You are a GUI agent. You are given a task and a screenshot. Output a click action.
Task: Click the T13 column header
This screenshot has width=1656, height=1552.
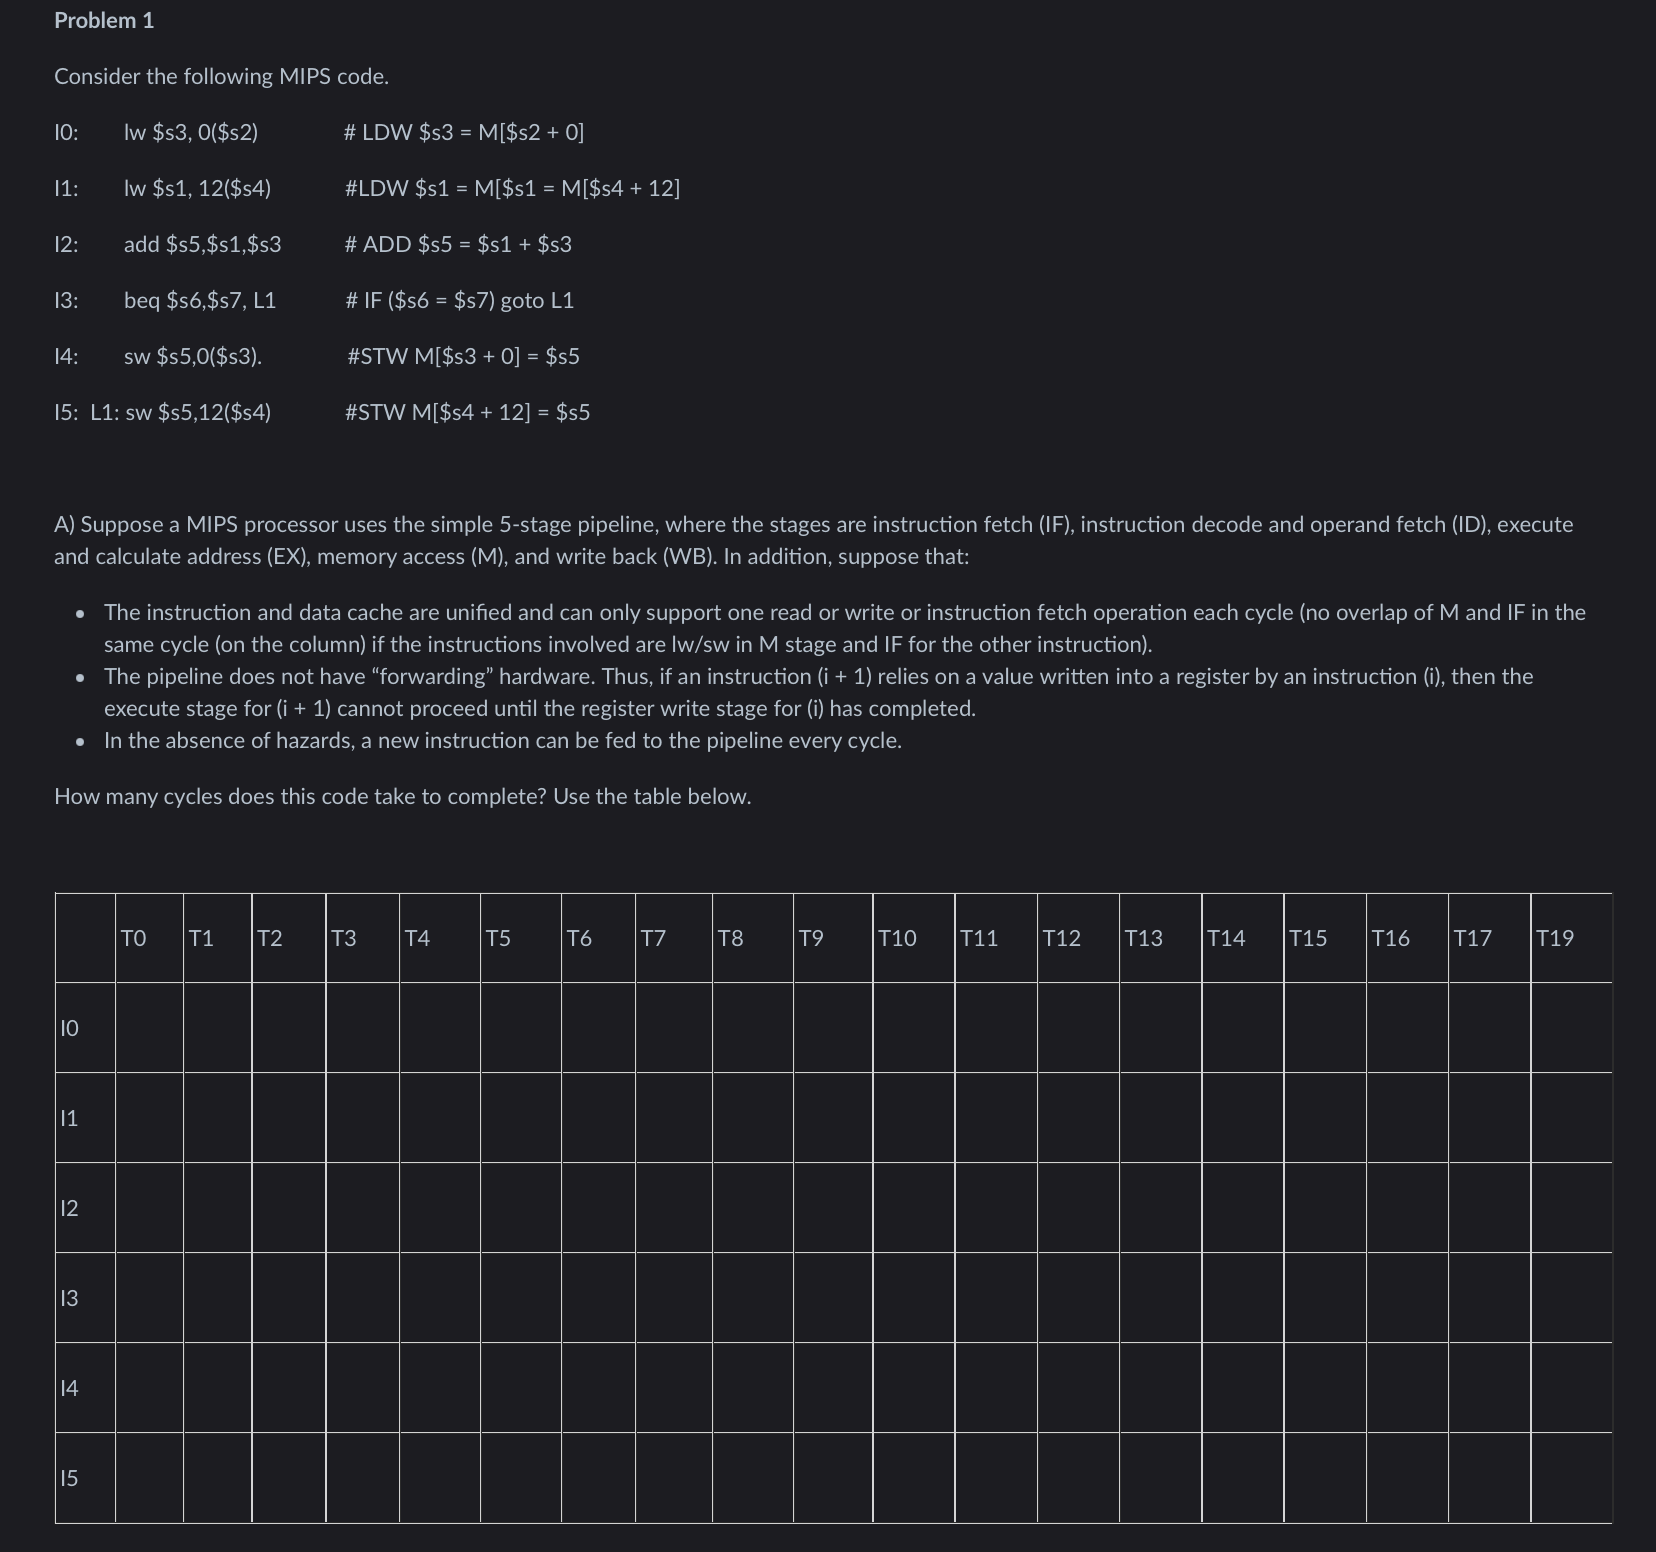point(1160,938)
